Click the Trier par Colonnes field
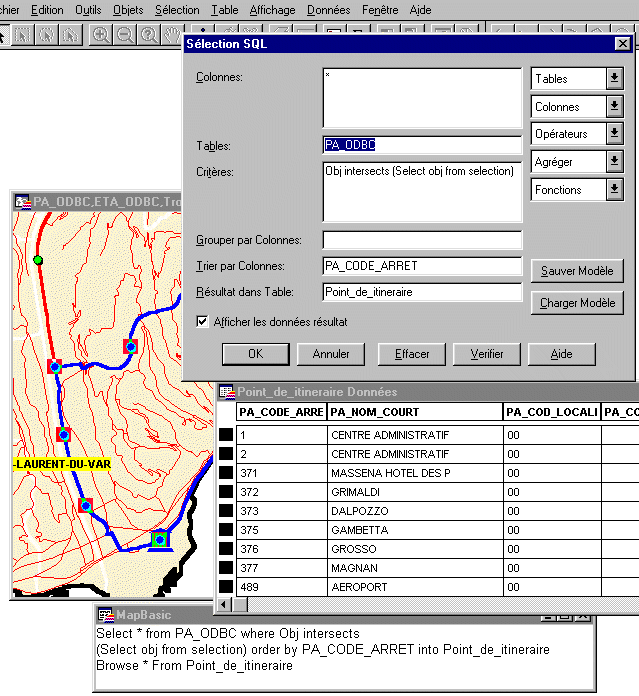Image resolution: width=639 pixels, height=696 pixels. pyautogui.click(x=422, y=266)
